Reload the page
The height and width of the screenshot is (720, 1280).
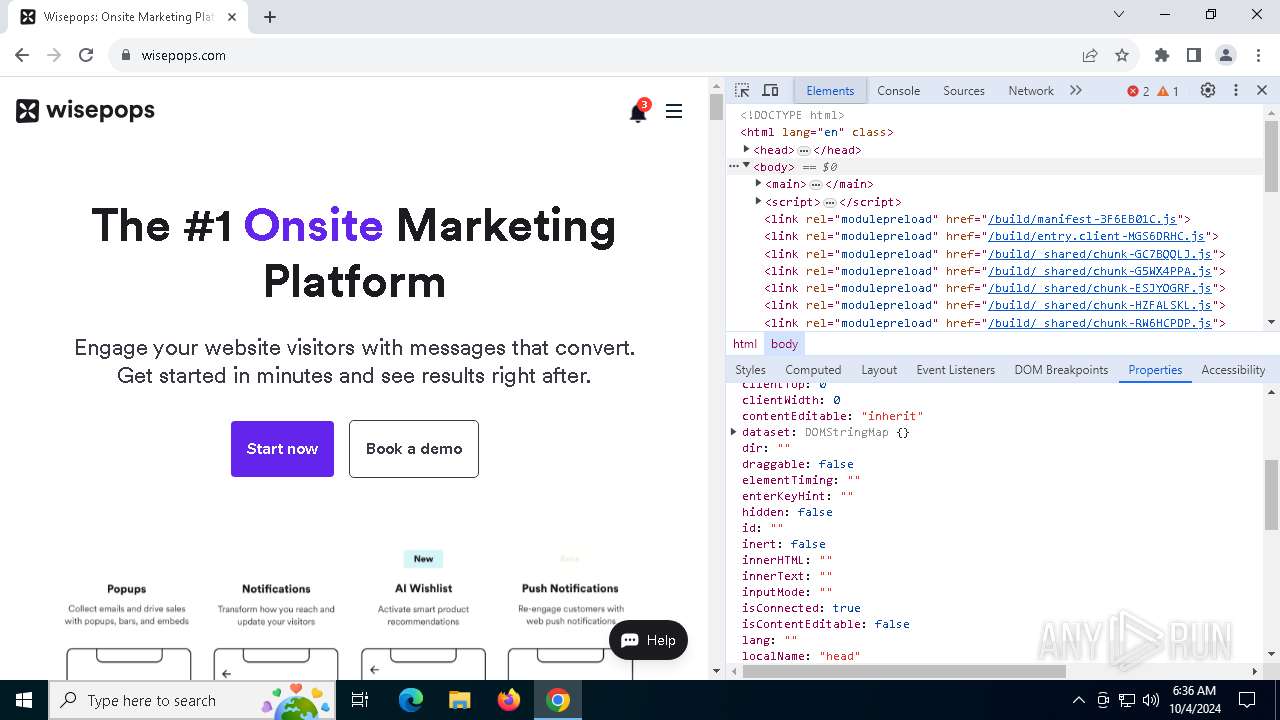[86, 55]
